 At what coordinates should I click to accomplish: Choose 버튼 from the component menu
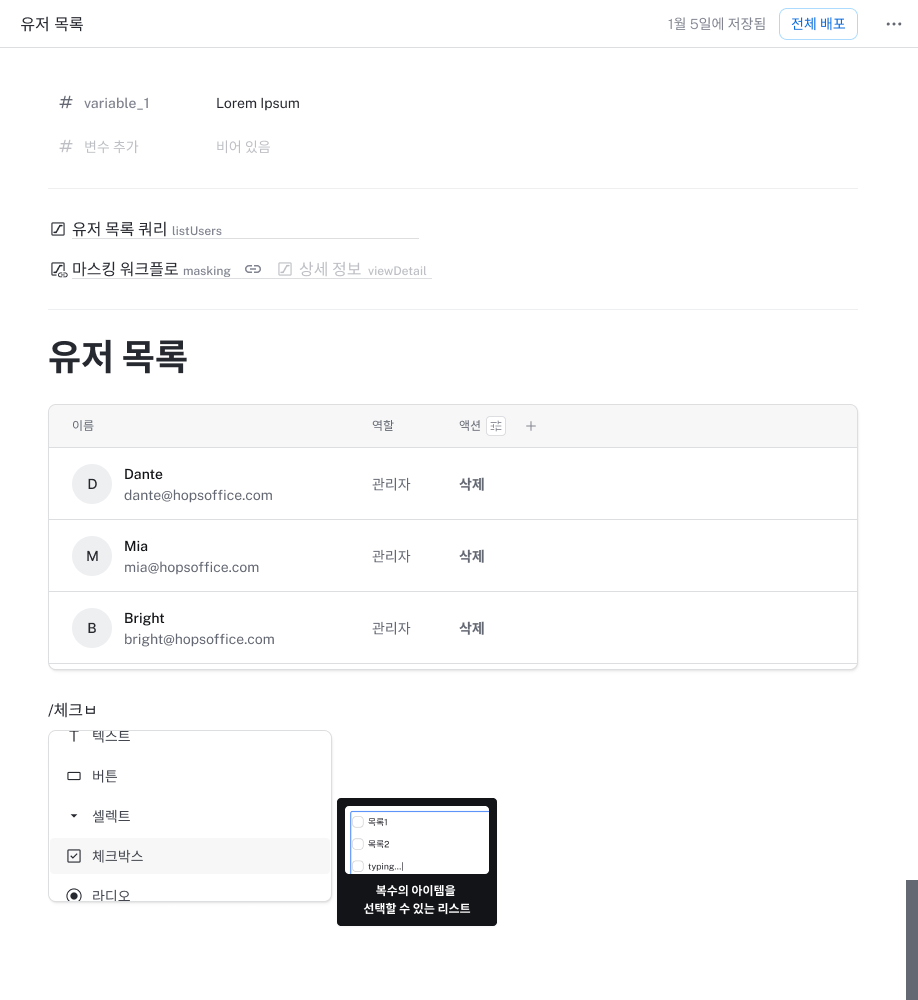[x=190, y=776]
